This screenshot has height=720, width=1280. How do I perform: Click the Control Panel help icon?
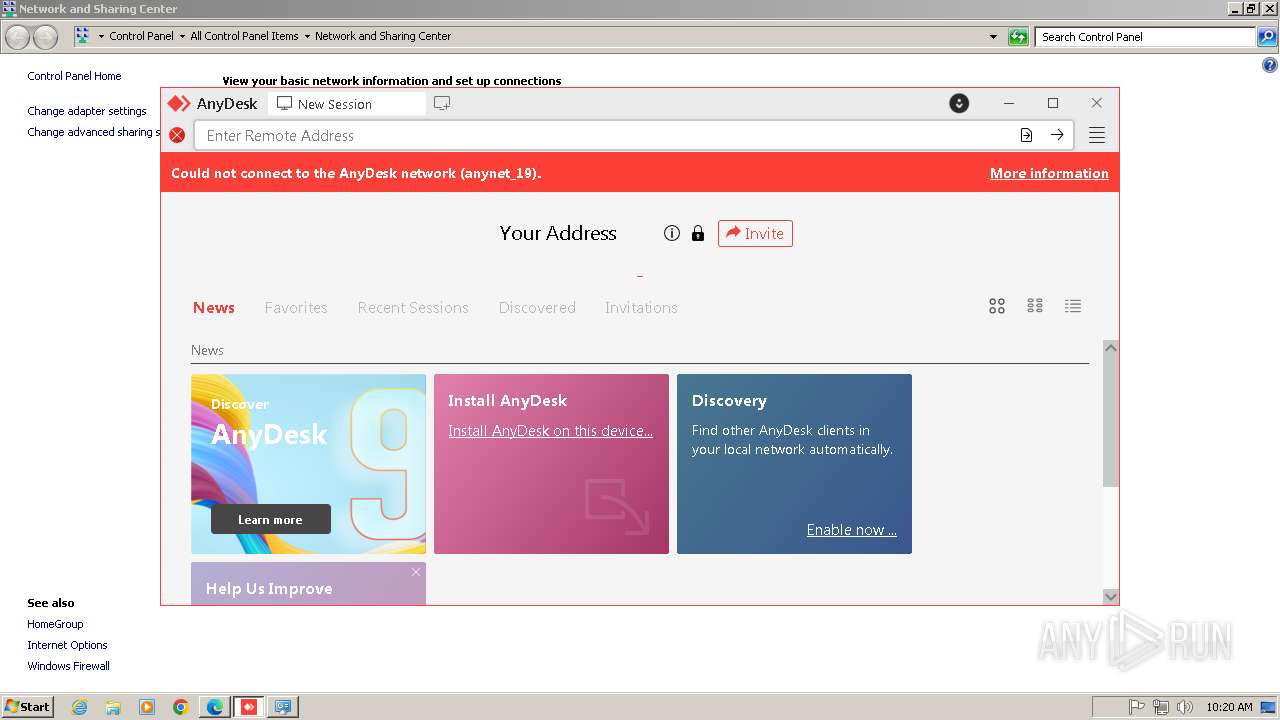[x=1270, y=66]
